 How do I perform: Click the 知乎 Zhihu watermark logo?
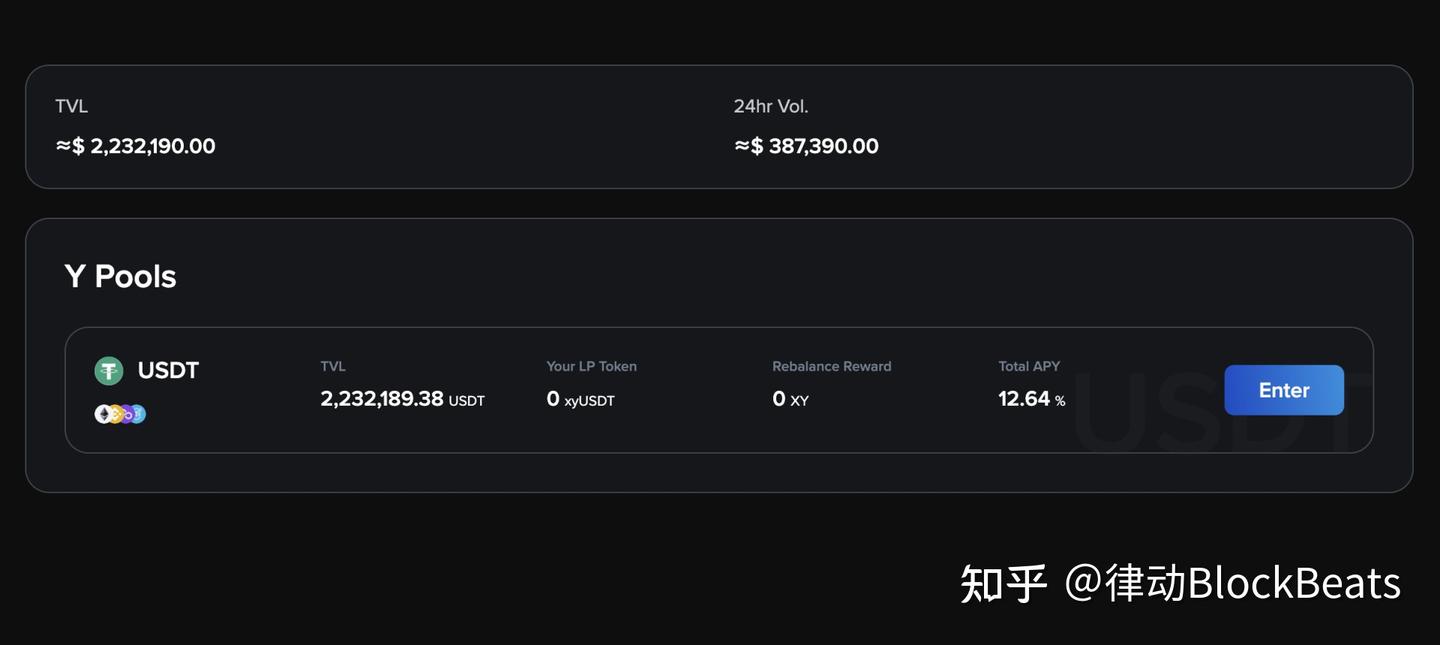[1003, 583]
